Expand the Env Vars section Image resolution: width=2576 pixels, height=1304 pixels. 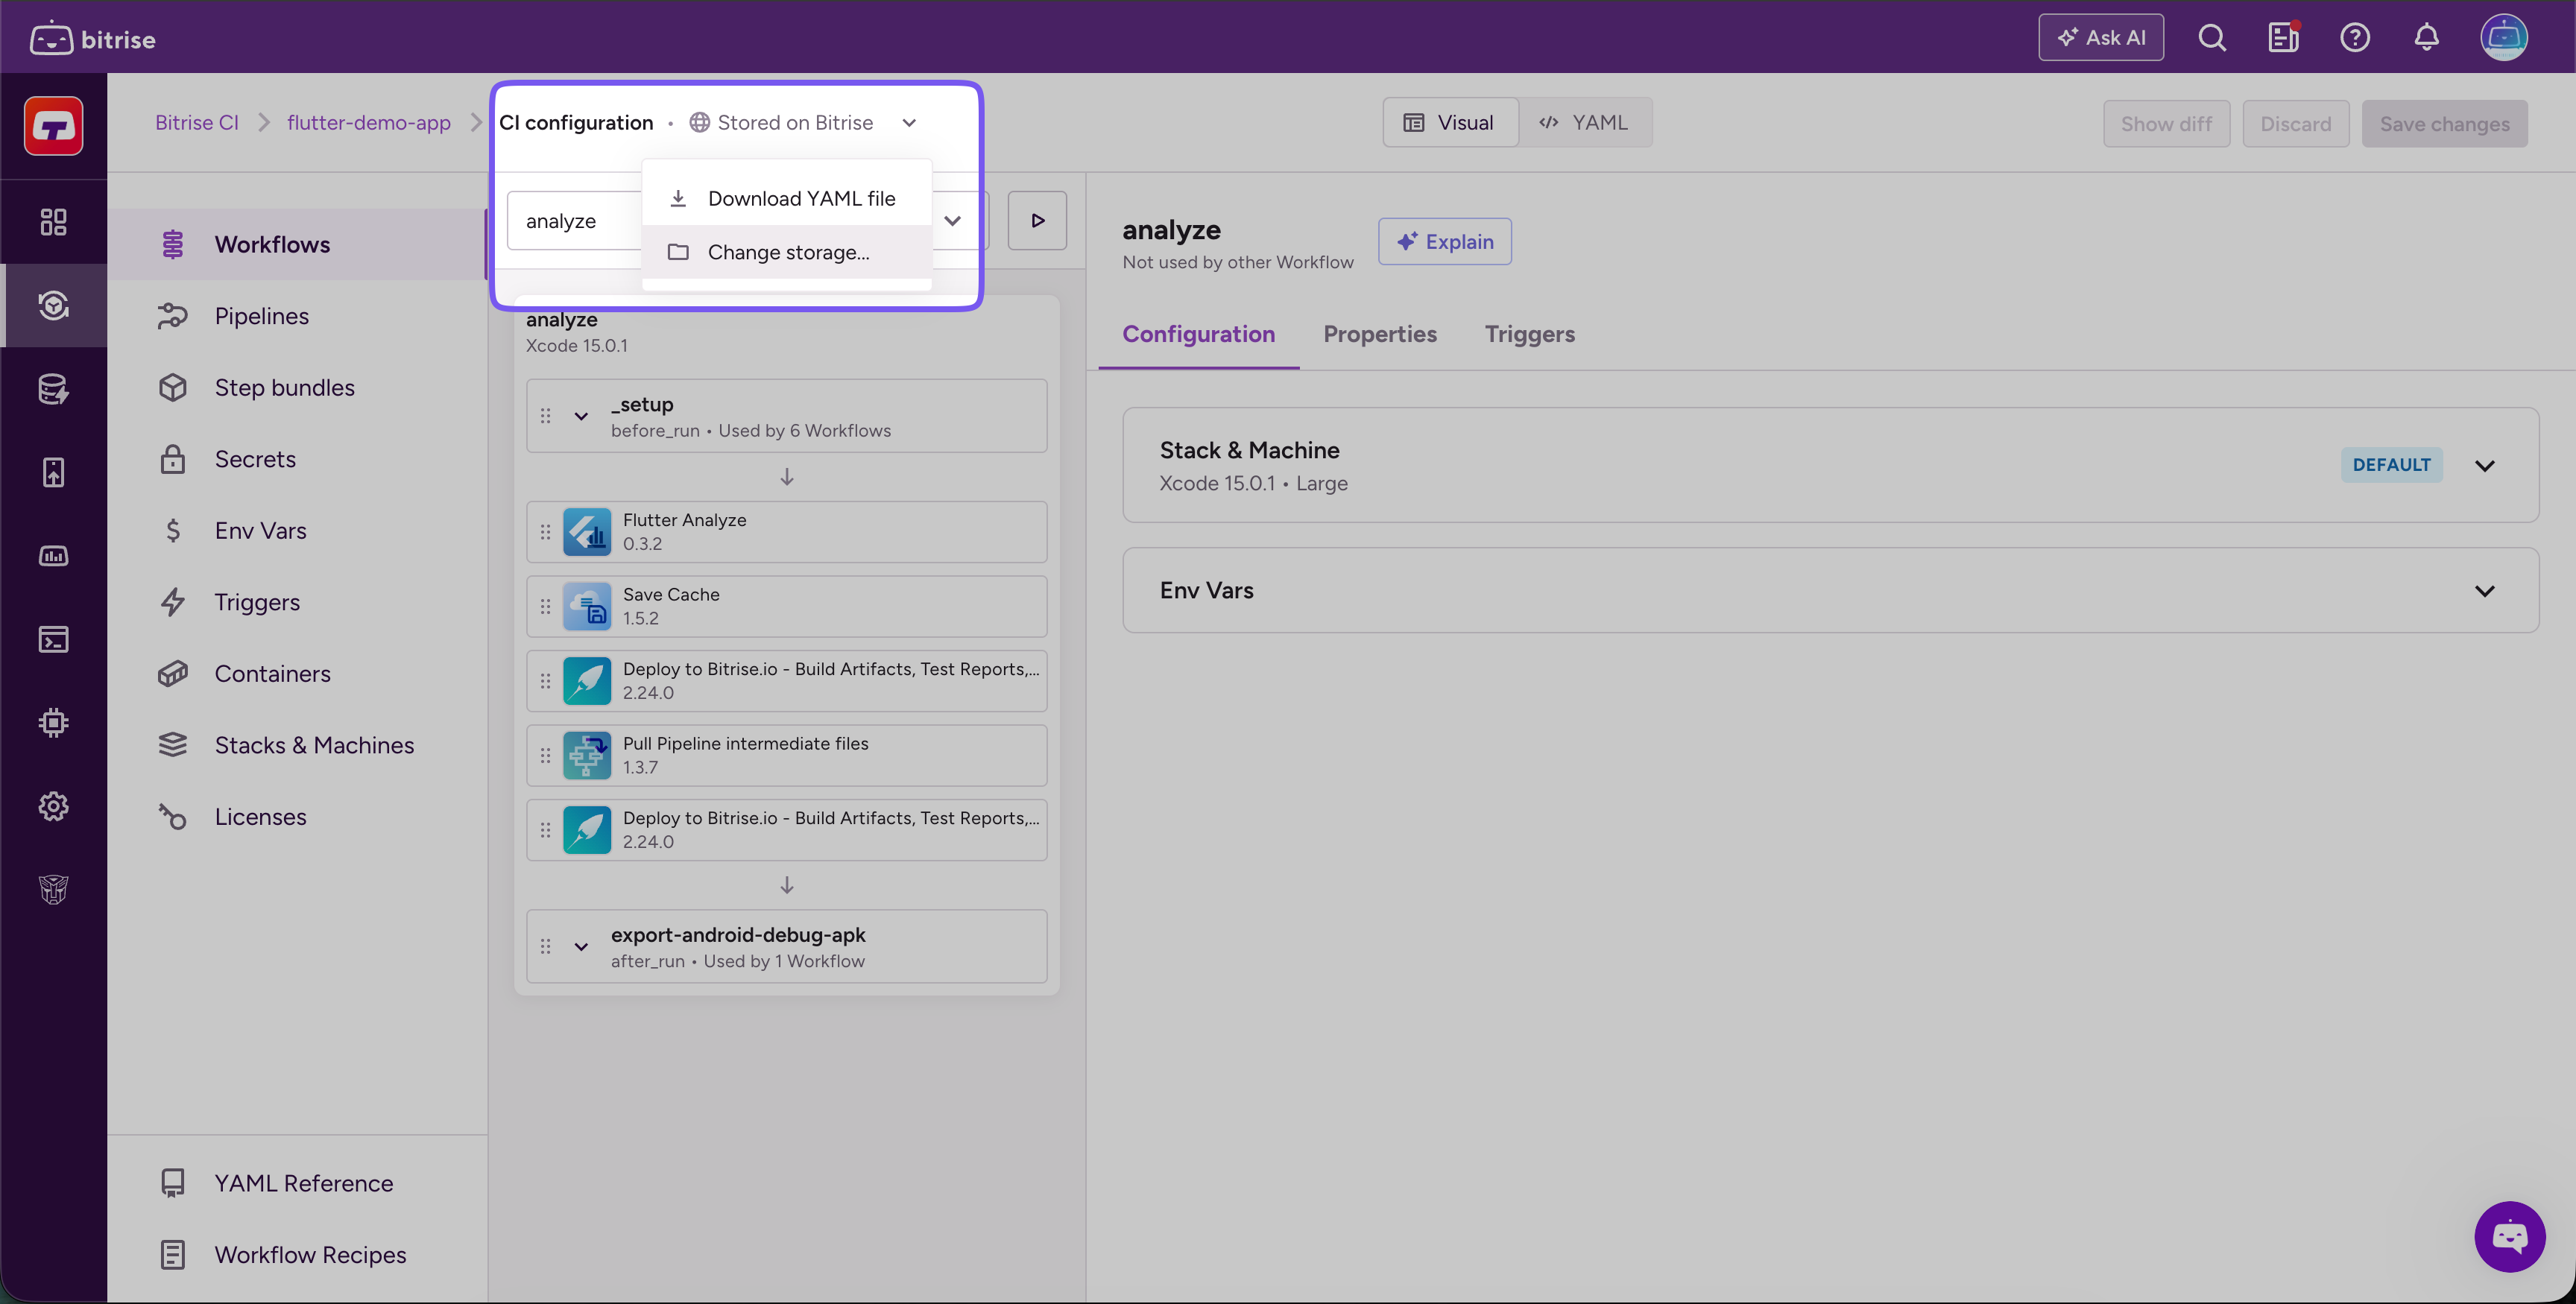tap(2485, 591)
